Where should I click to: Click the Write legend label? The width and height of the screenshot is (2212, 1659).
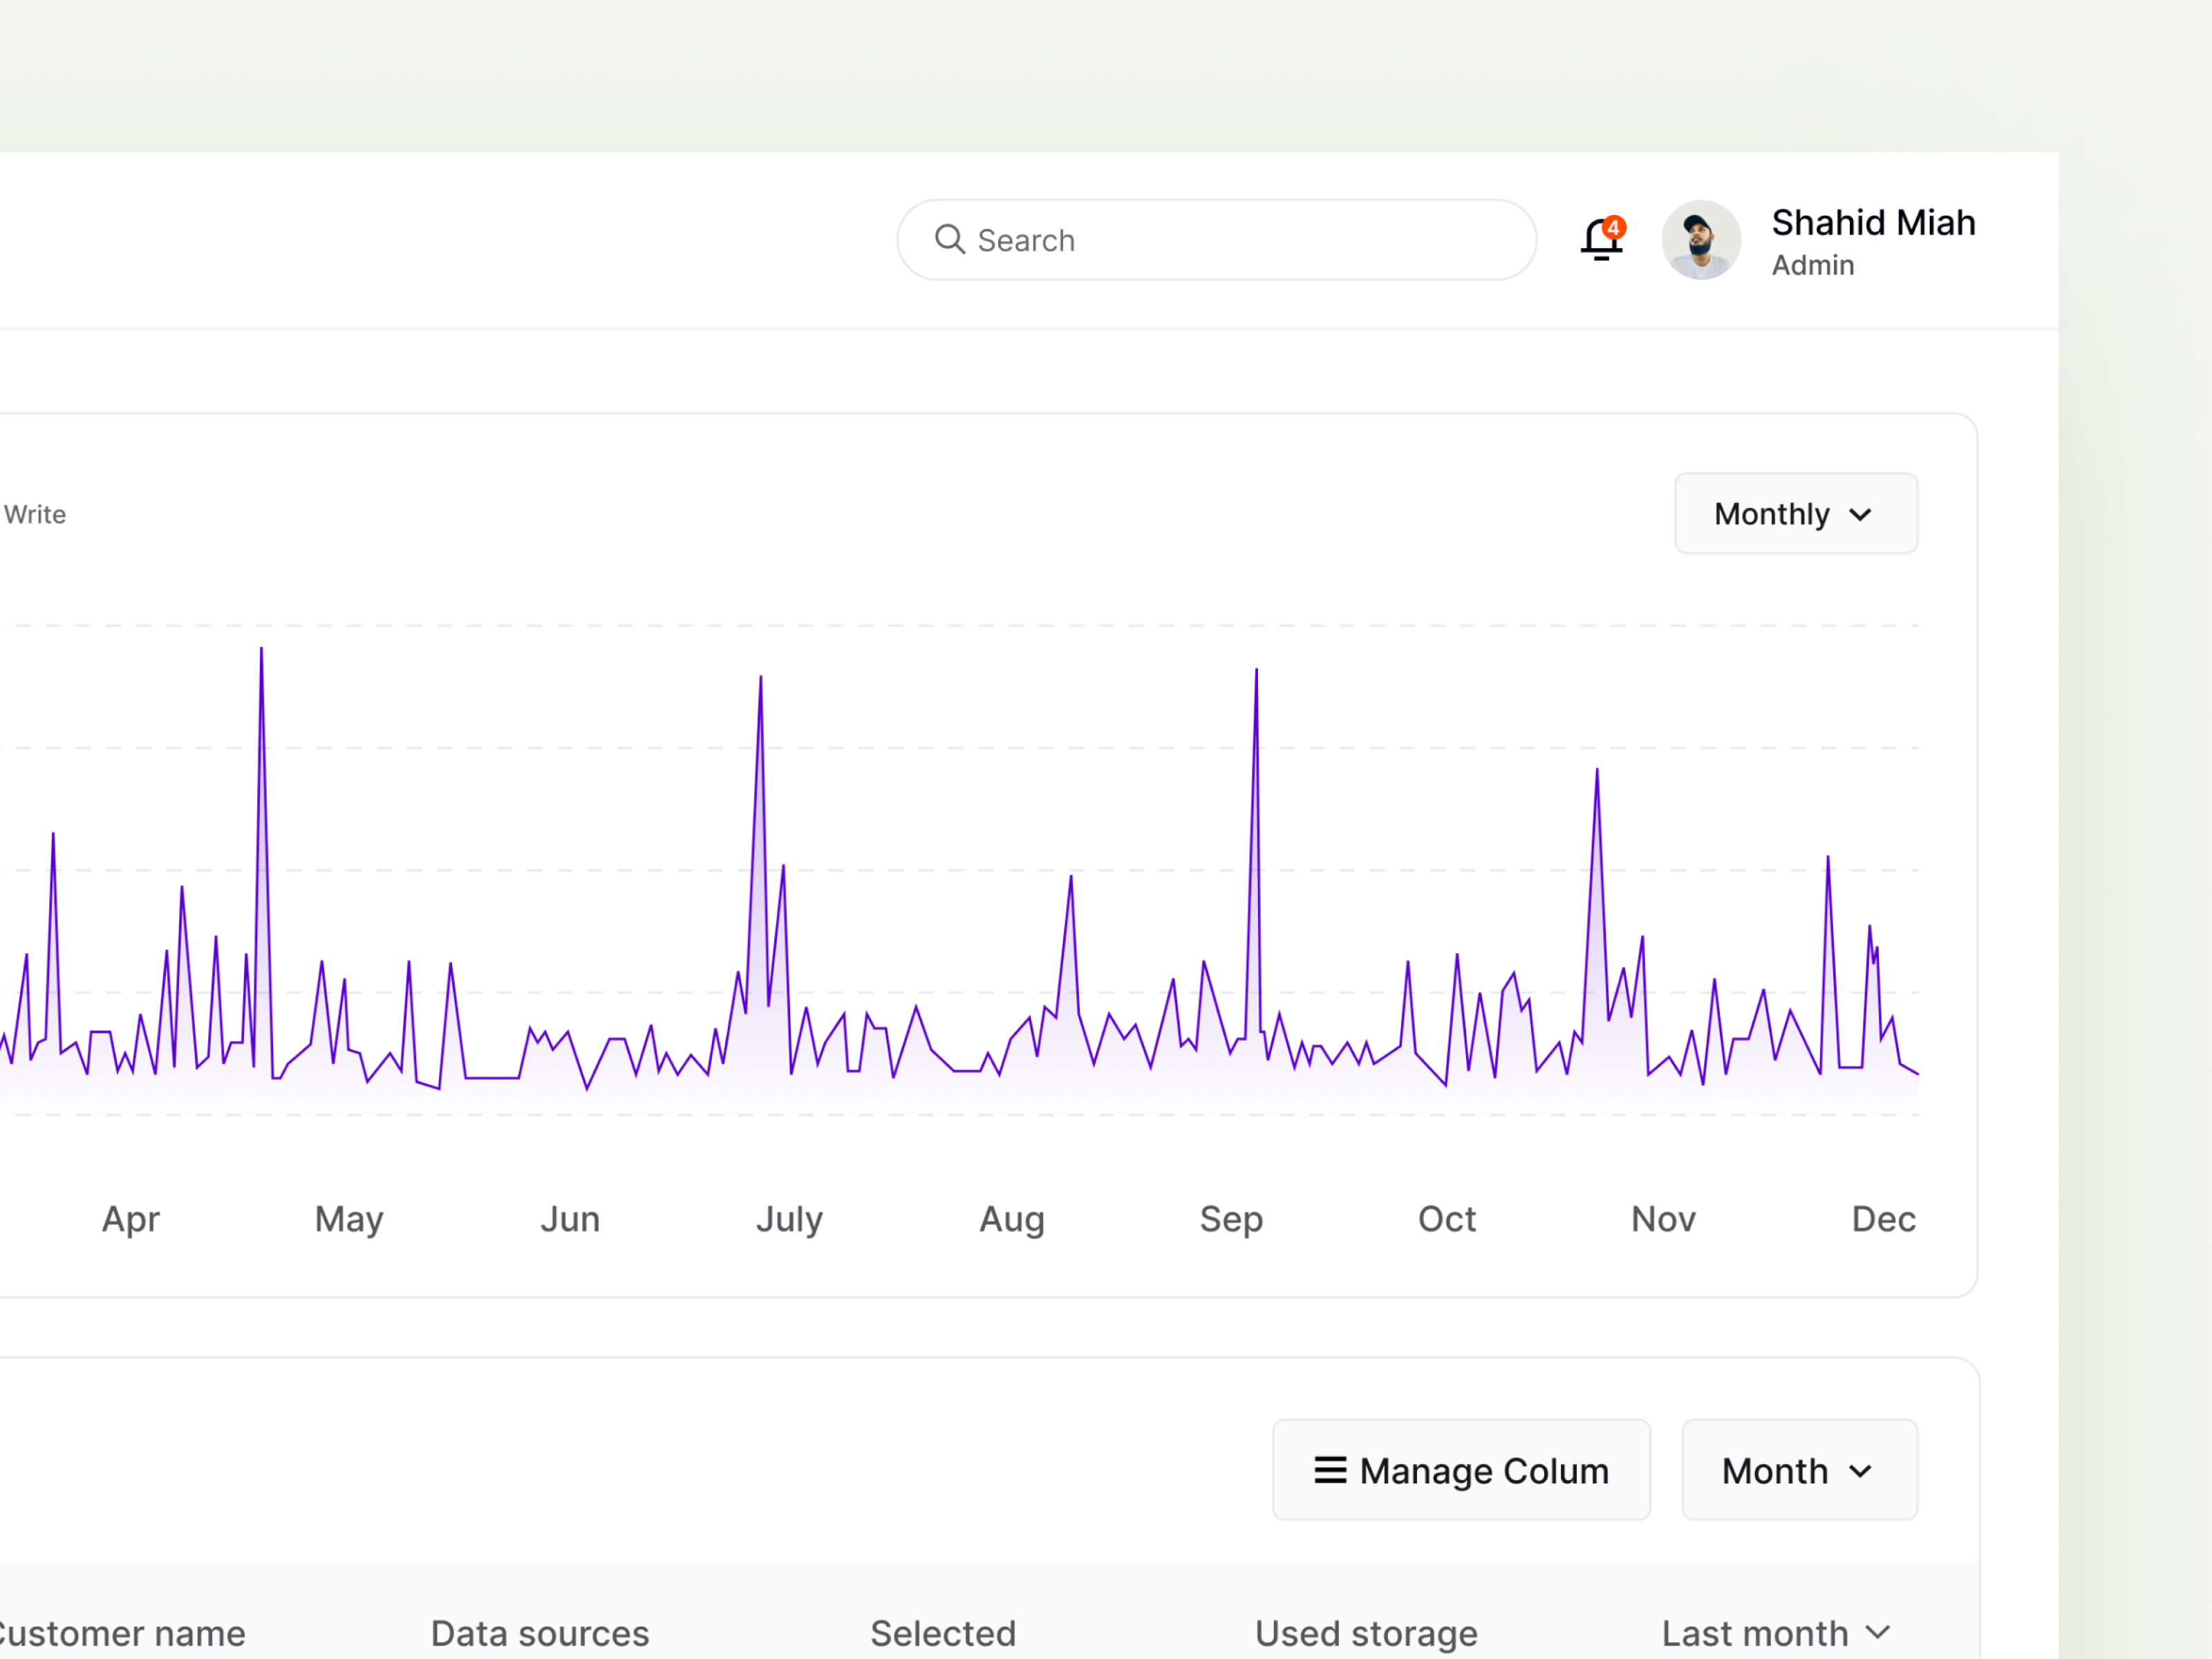[35, 514]
